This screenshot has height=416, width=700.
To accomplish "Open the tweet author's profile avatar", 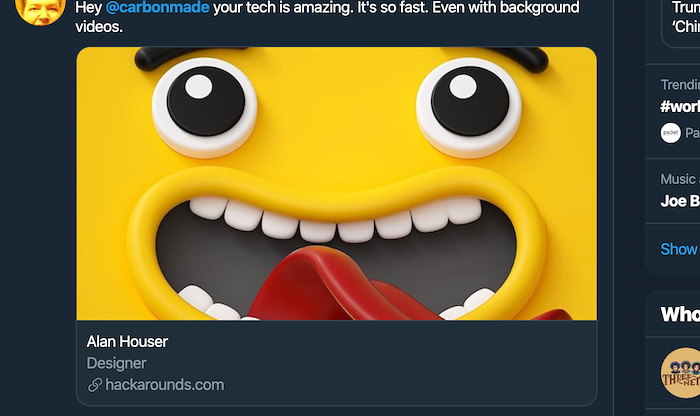I will 41,8.
